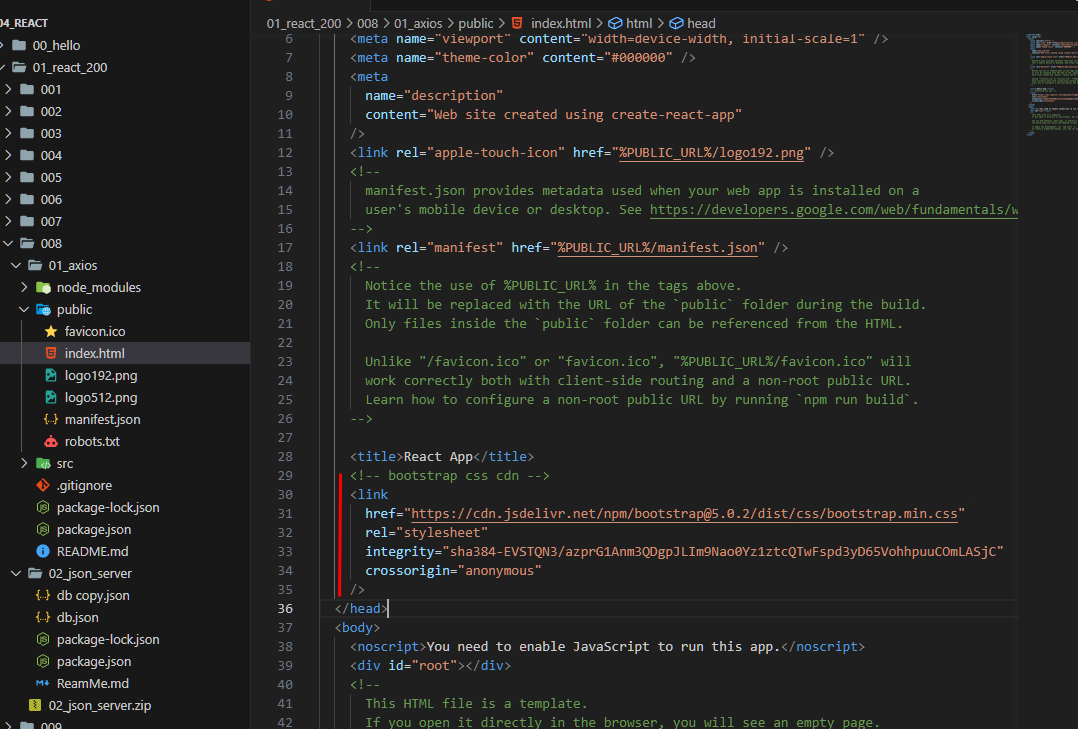The width and height of the screenshot is (1078, 729).
Task: Open the 01_axios breadcrumb segment
Action: click(418, 23)
